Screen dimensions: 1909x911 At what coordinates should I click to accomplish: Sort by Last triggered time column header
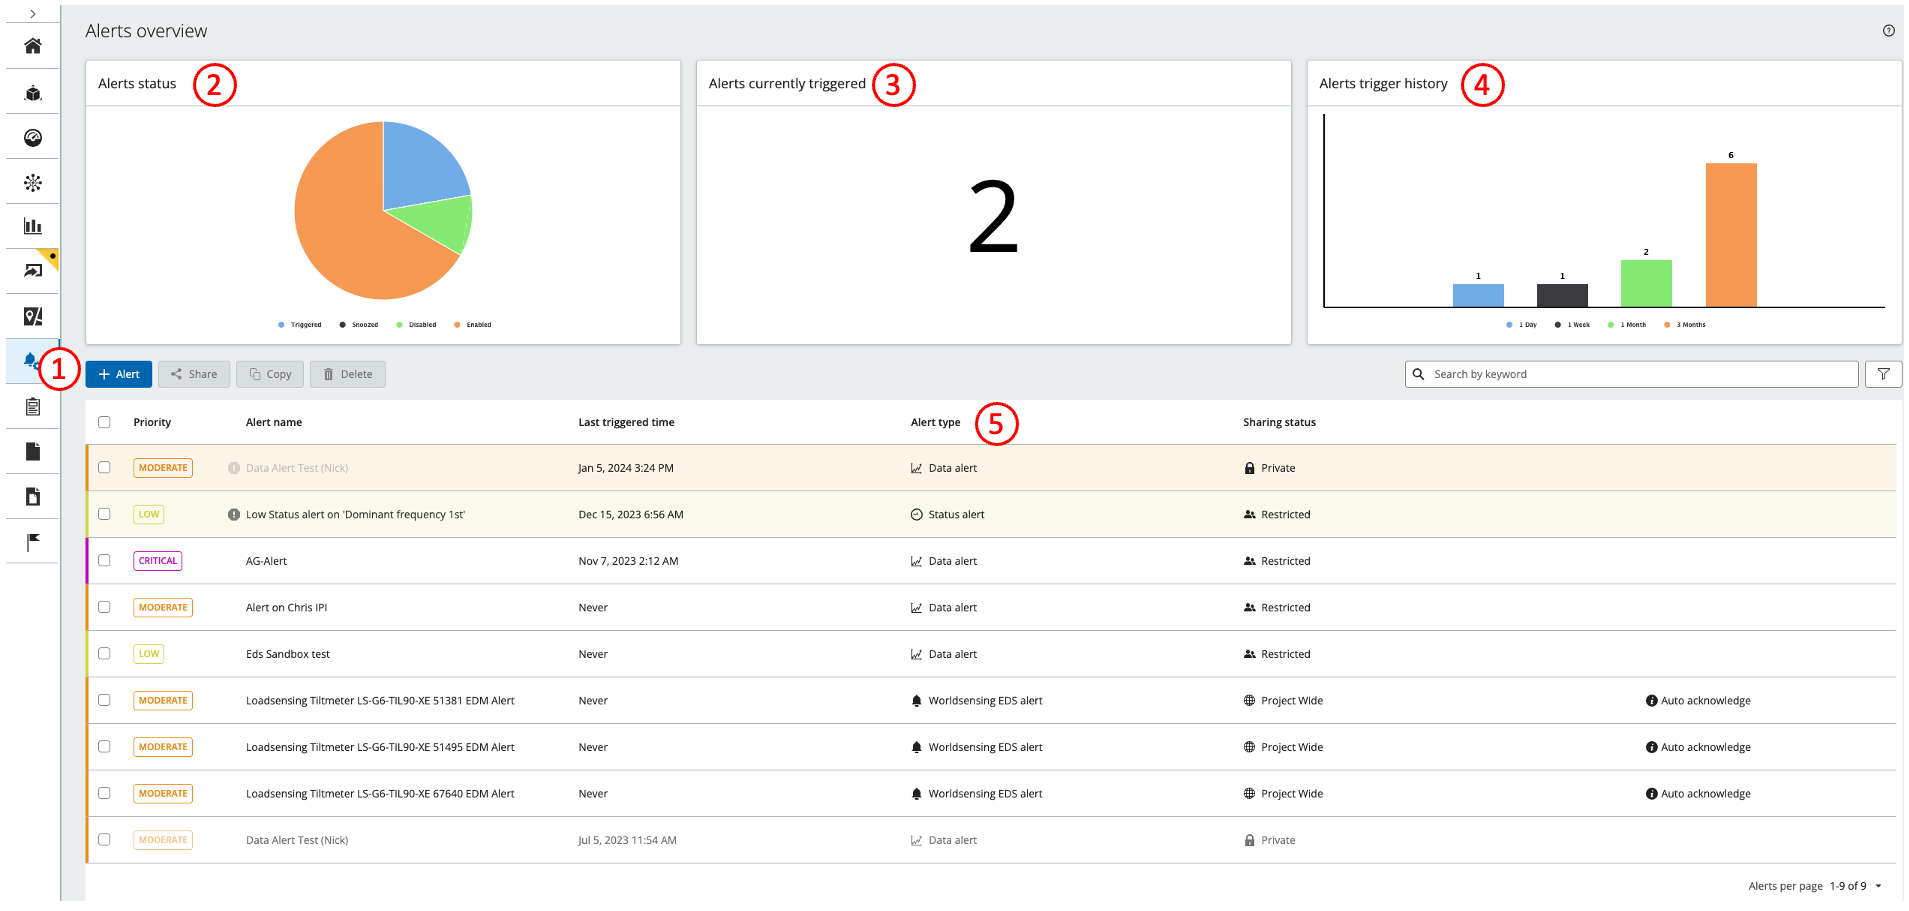[626, 422]
